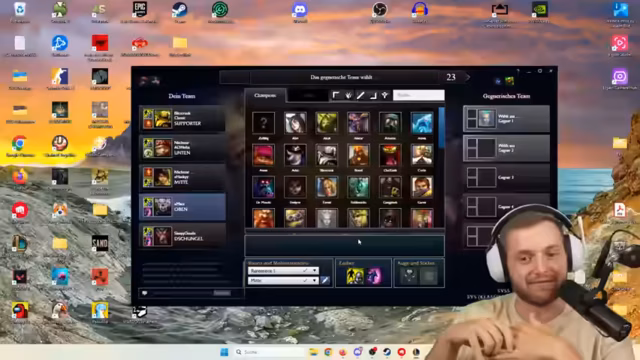Select the OBEN teammate row

[182, 207]
